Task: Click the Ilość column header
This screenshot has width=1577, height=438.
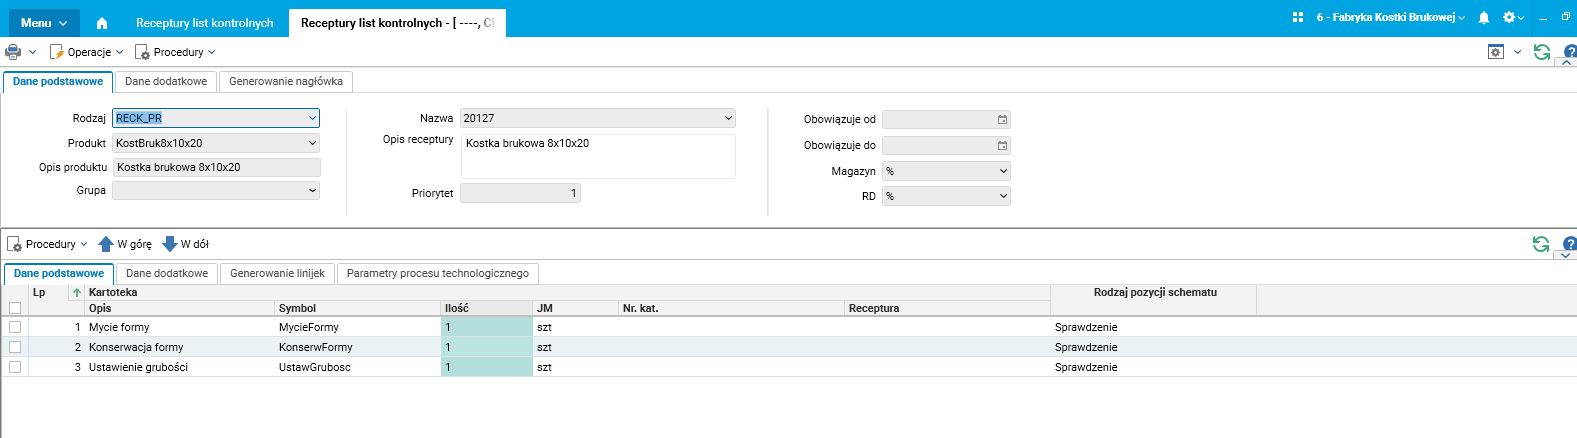Action: (x=486, y=308)
